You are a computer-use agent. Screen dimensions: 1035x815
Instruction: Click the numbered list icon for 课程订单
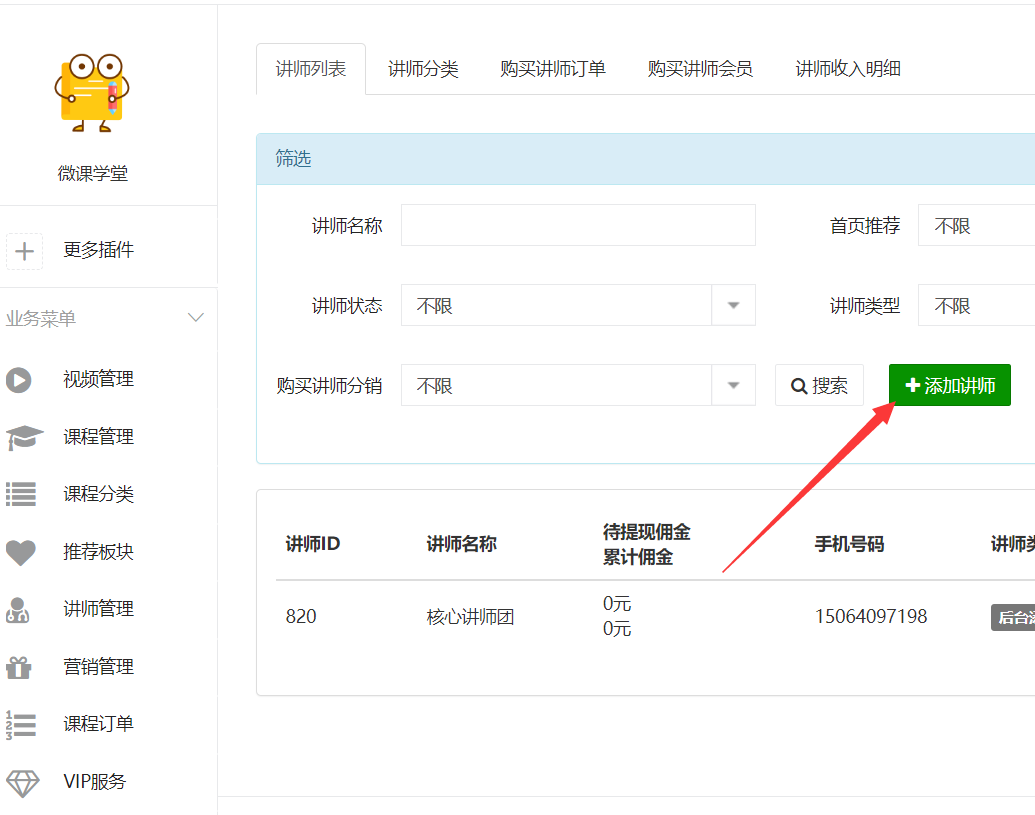(x=21, y=725)
